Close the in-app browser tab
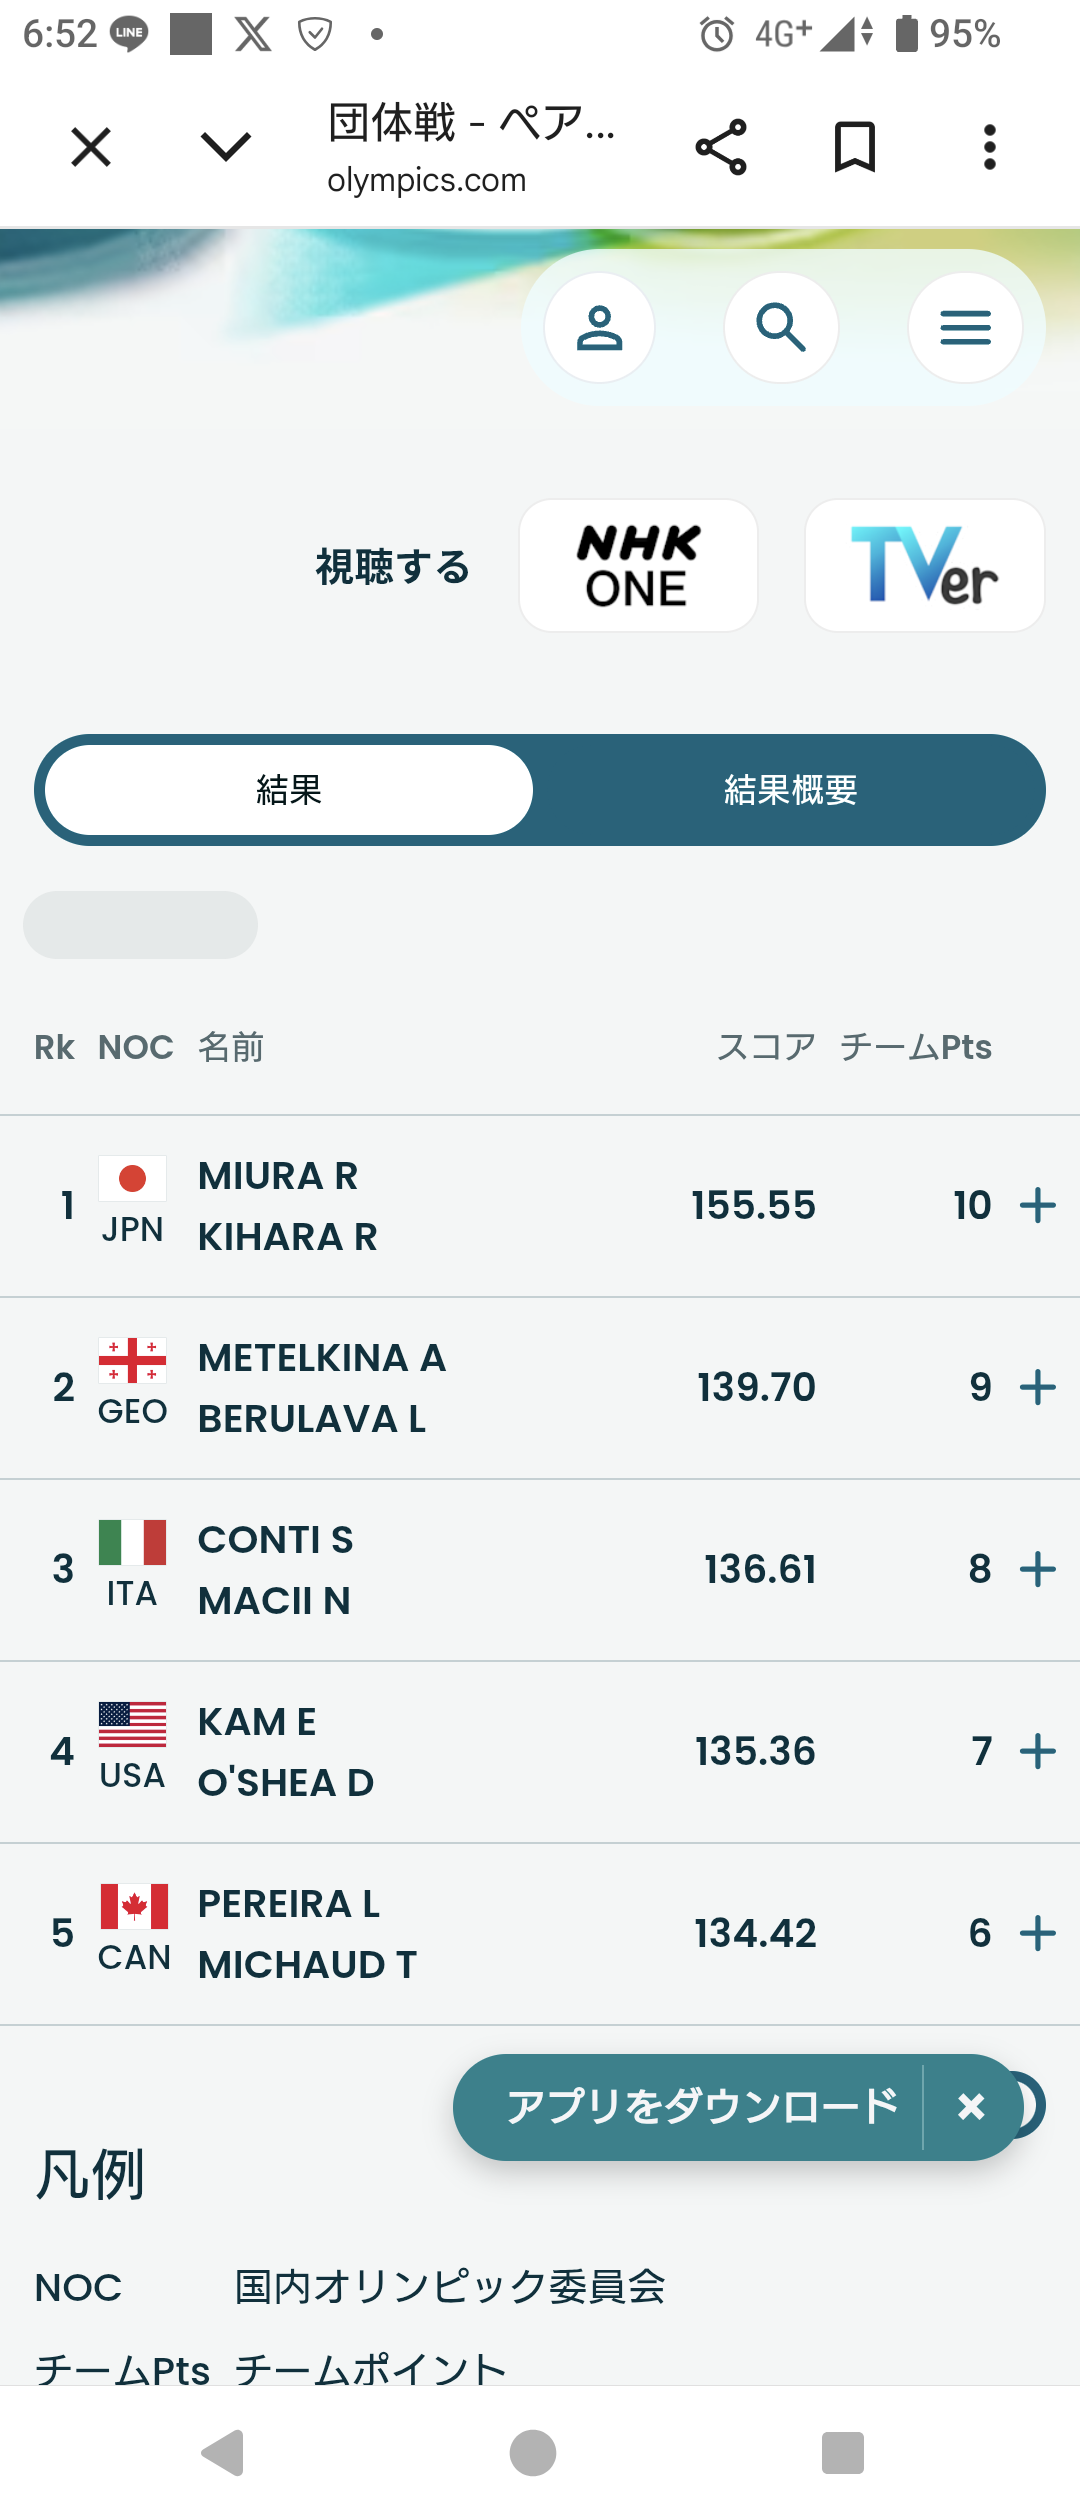This screenshot has width=1080, height=2520. pyautogui.click(x=91, y=148)
